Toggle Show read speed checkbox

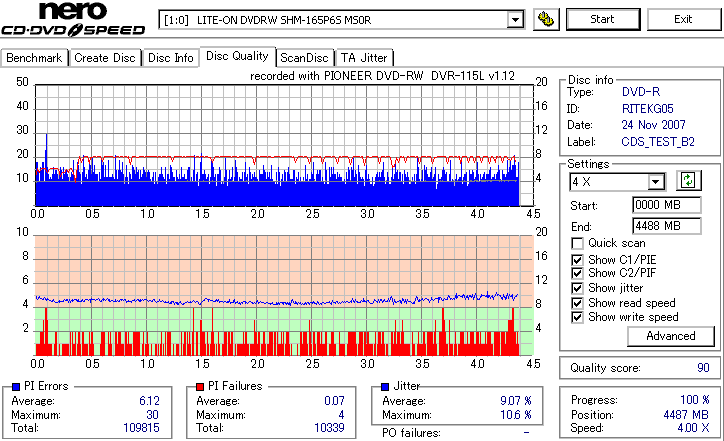[x=577, y=303]
